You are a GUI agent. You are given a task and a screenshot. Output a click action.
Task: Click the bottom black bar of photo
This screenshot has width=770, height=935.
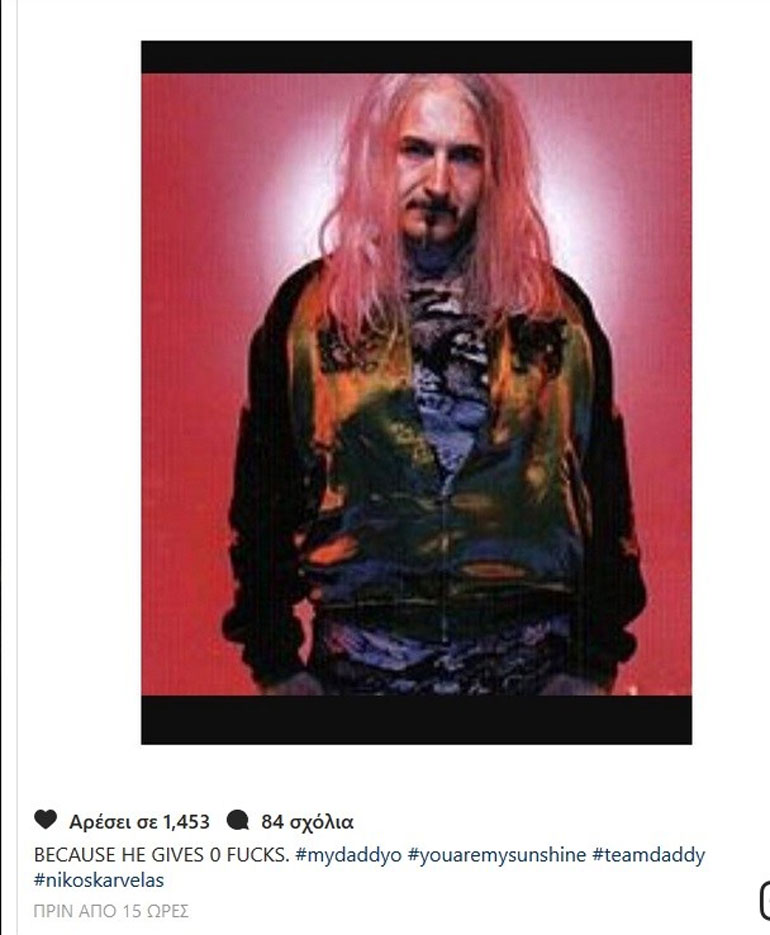click(416, 720)
